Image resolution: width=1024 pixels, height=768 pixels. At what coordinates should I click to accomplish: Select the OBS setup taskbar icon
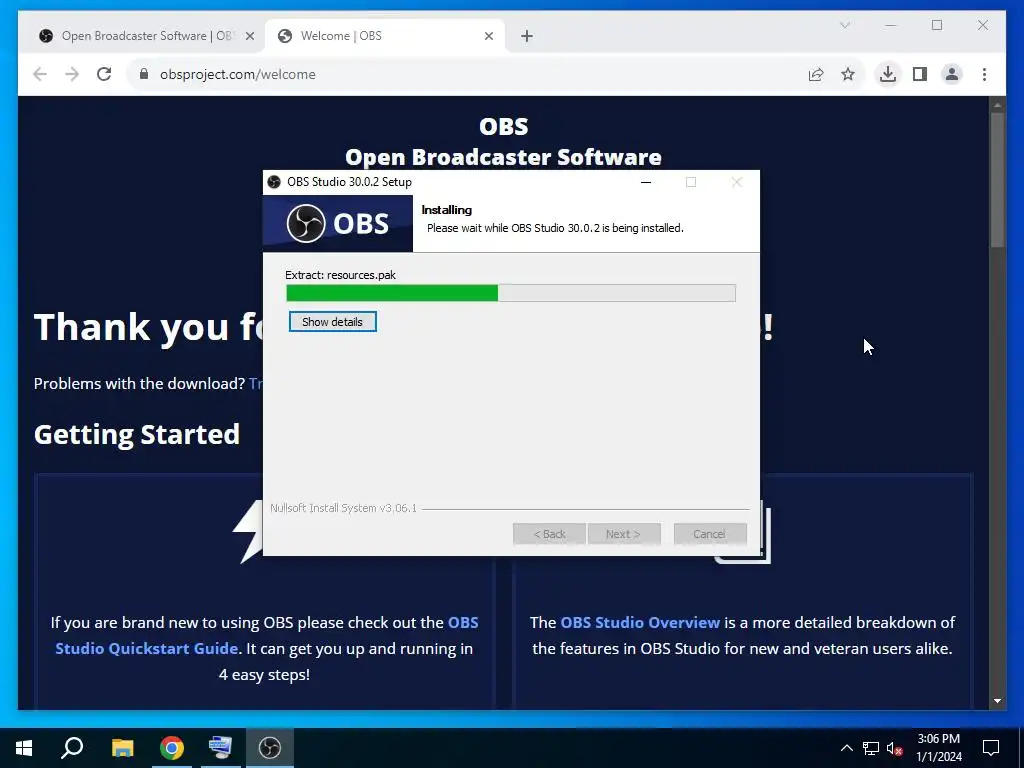270,748
